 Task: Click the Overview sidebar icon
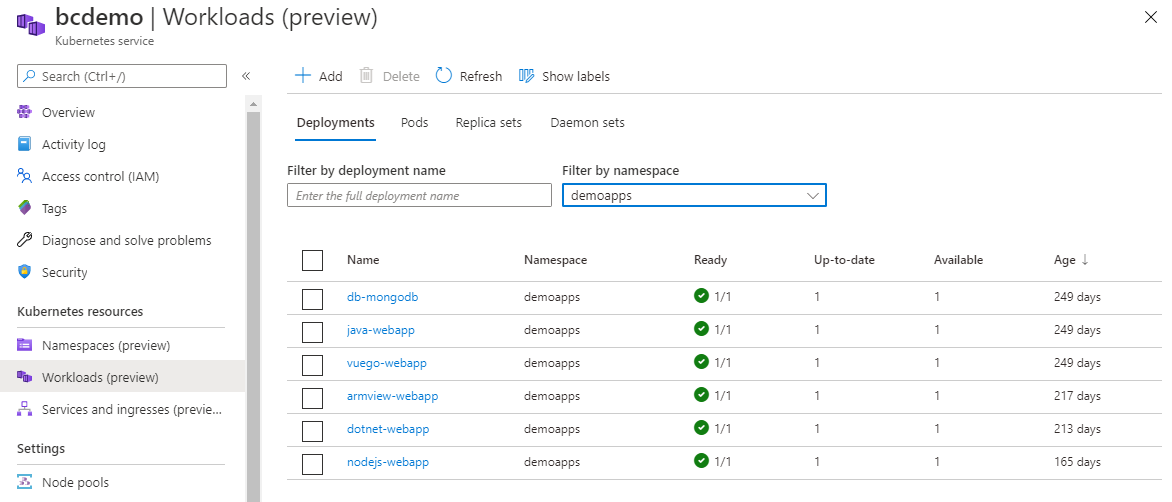point(25,112)
